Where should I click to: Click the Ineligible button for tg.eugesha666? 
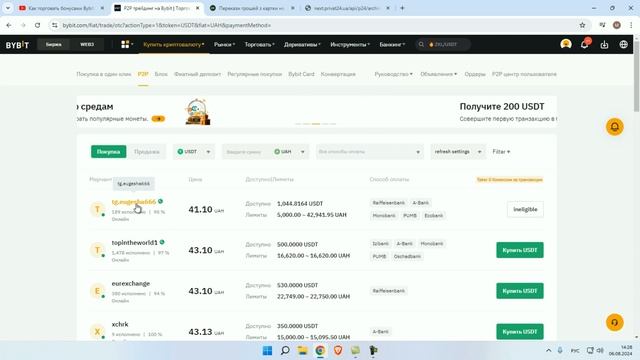click(525, 209)
